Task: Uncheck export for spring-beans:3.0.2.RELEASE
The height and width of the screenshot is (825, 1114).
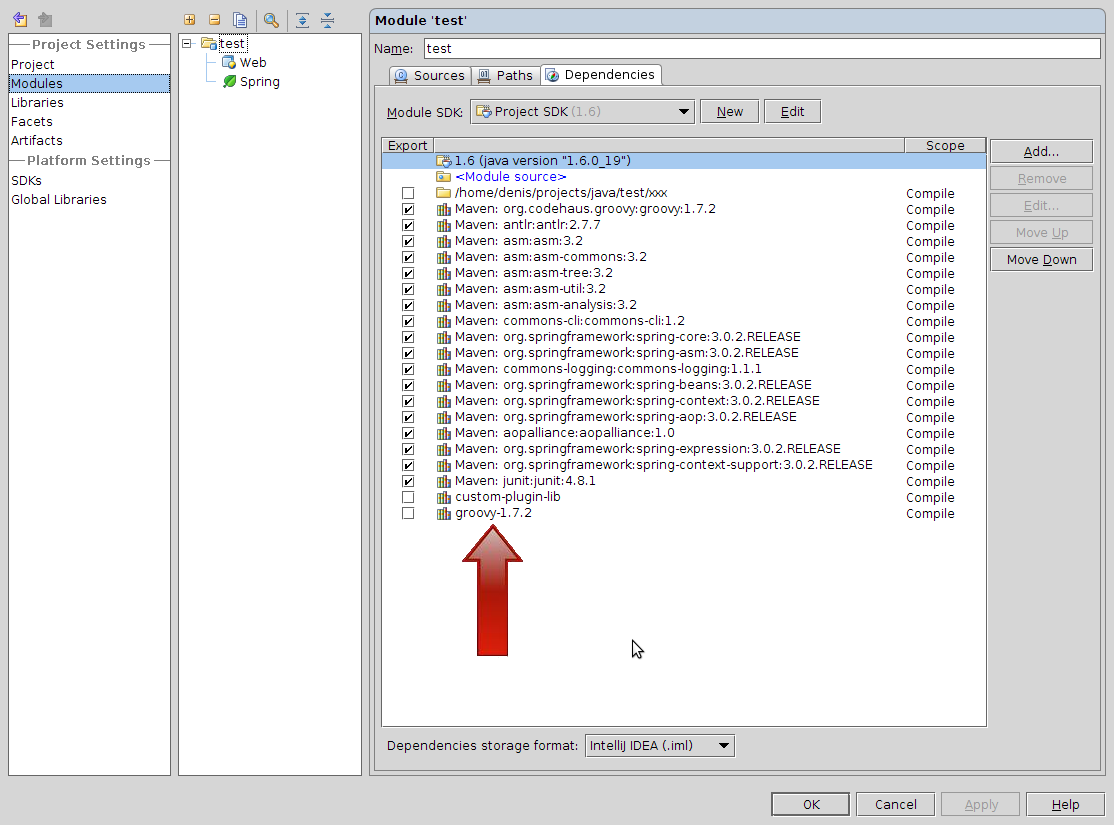Action: coord(408,385)
